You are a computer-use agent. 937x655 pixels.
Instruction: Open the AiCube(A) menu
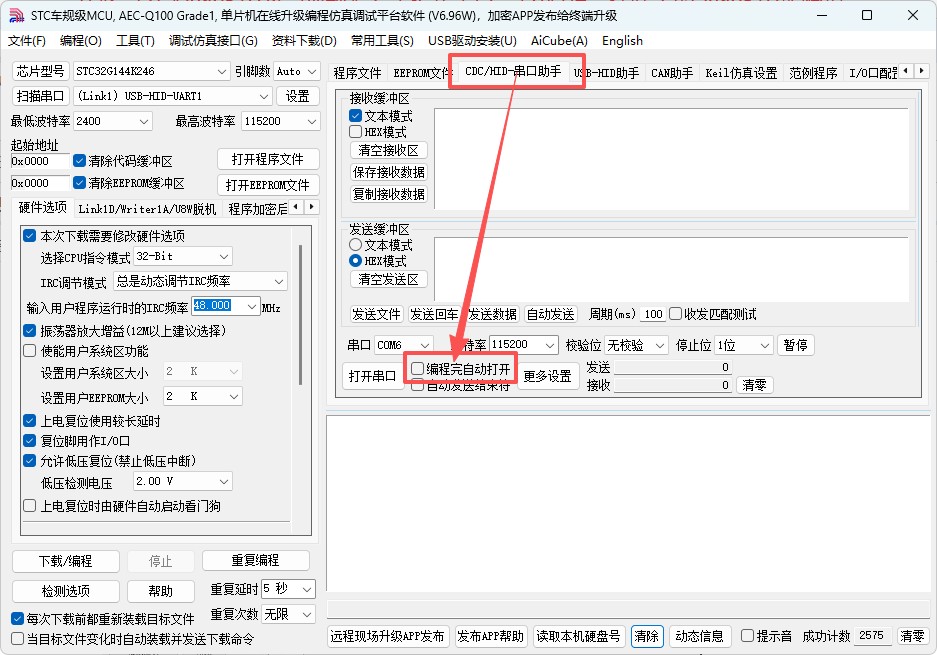pyautogui.click(x=559, y=41)
